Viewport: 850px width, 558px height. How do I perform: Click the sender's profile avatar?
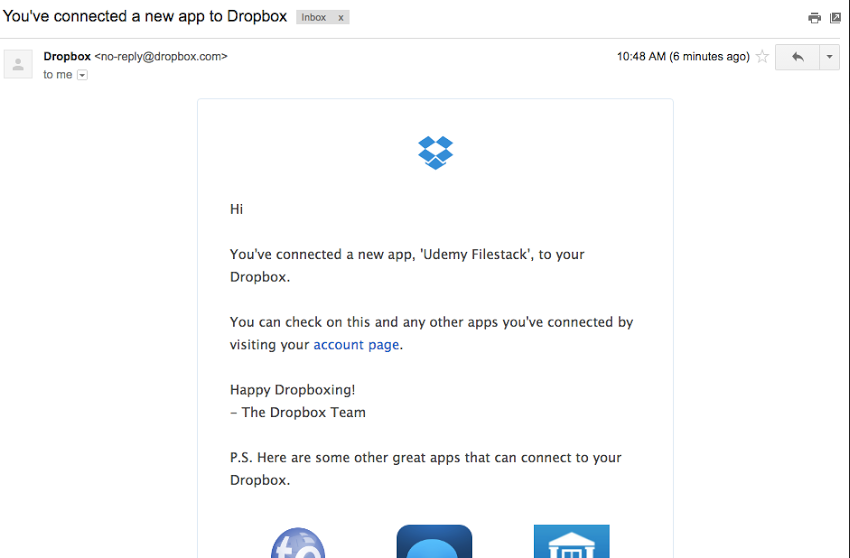[18, 64]
